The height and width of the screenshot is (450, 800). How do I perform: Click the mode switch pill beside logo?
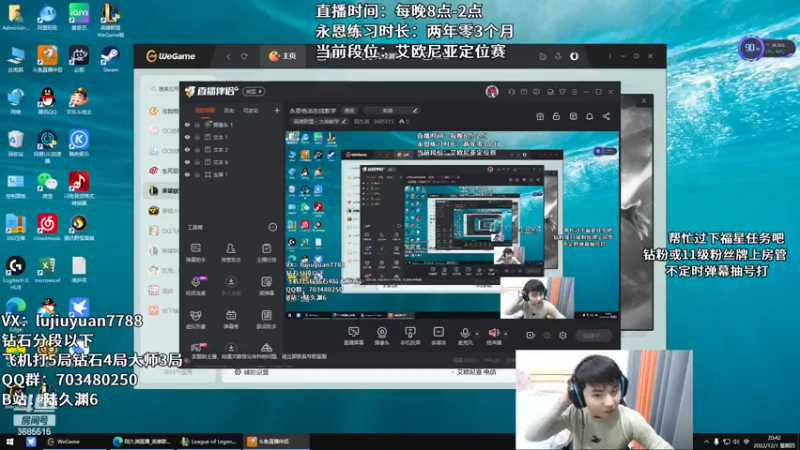[254, 91]
